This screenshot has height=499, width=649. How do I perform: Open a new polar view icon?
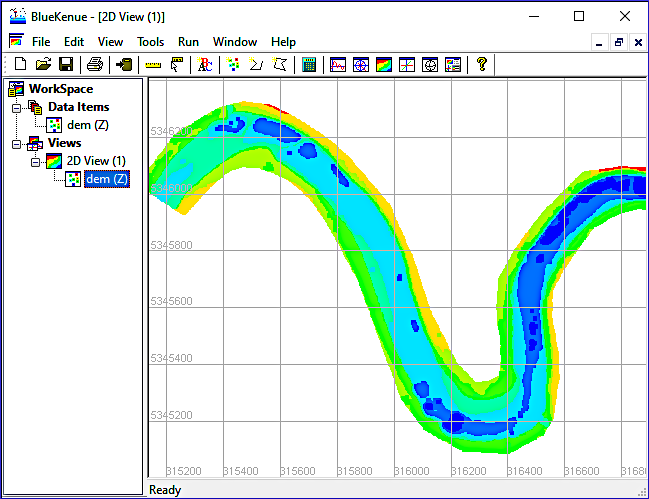coord(361,65)
